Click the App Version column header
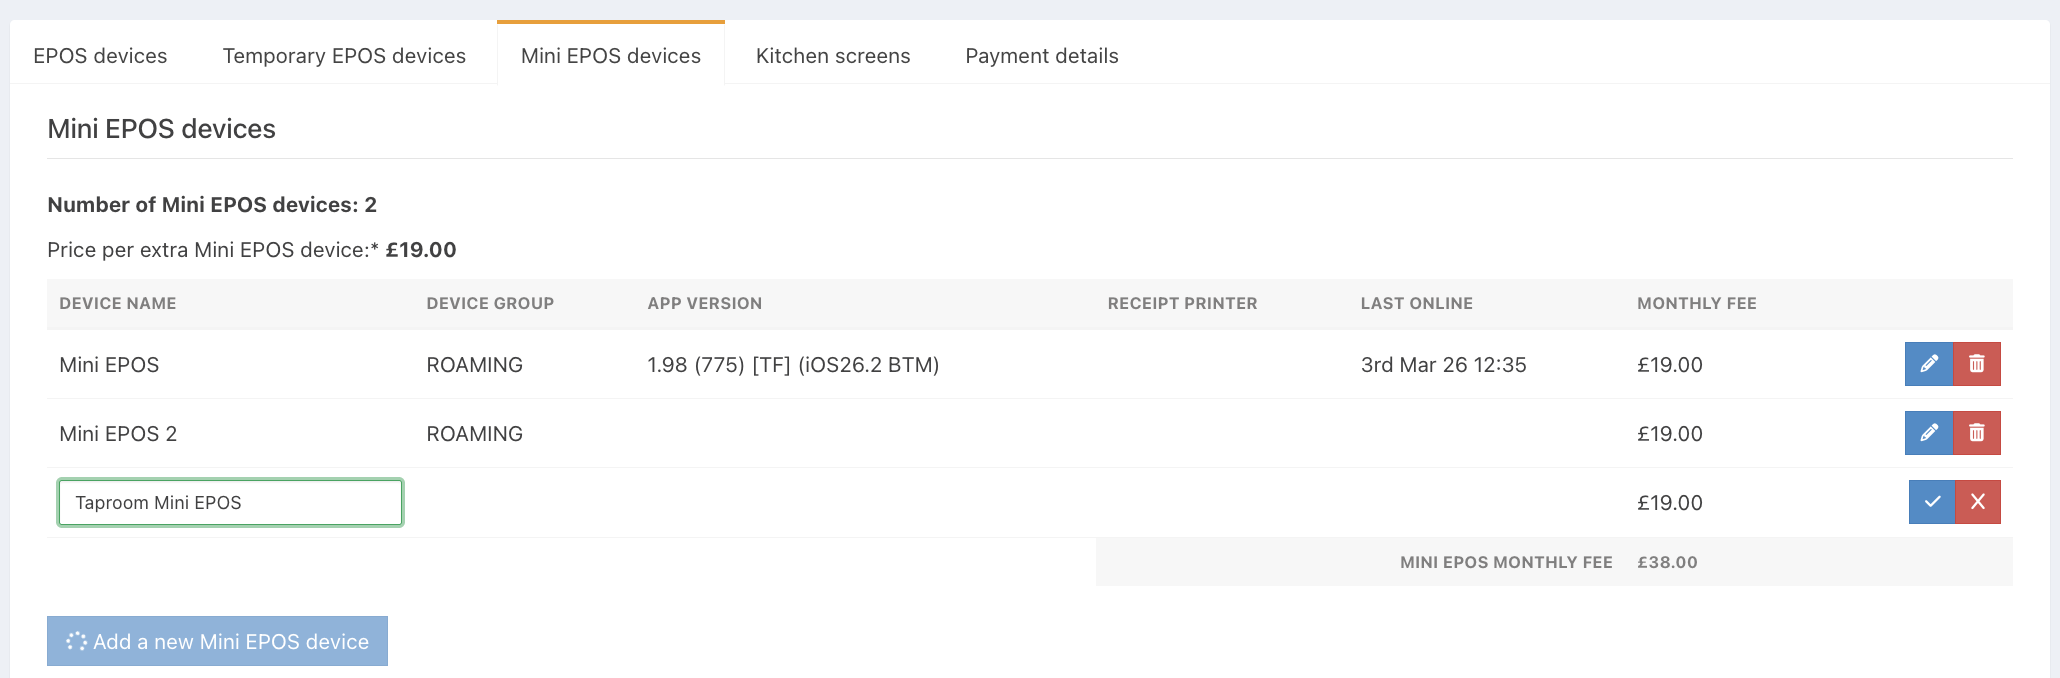 coord(705,303)
